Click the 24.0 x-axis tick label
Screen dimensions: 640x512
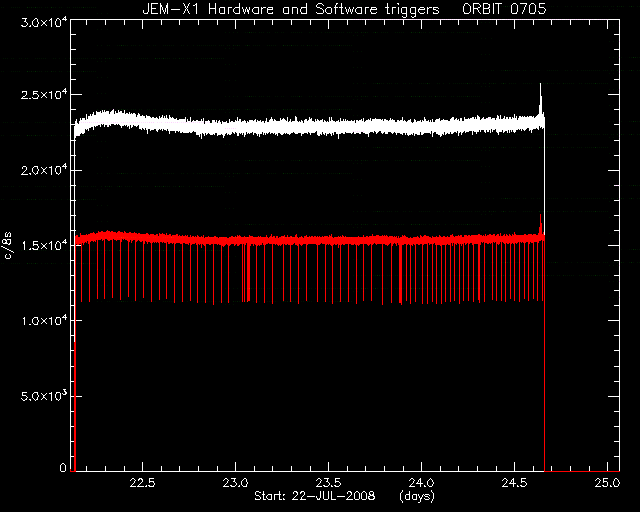[x=422, y=483]
